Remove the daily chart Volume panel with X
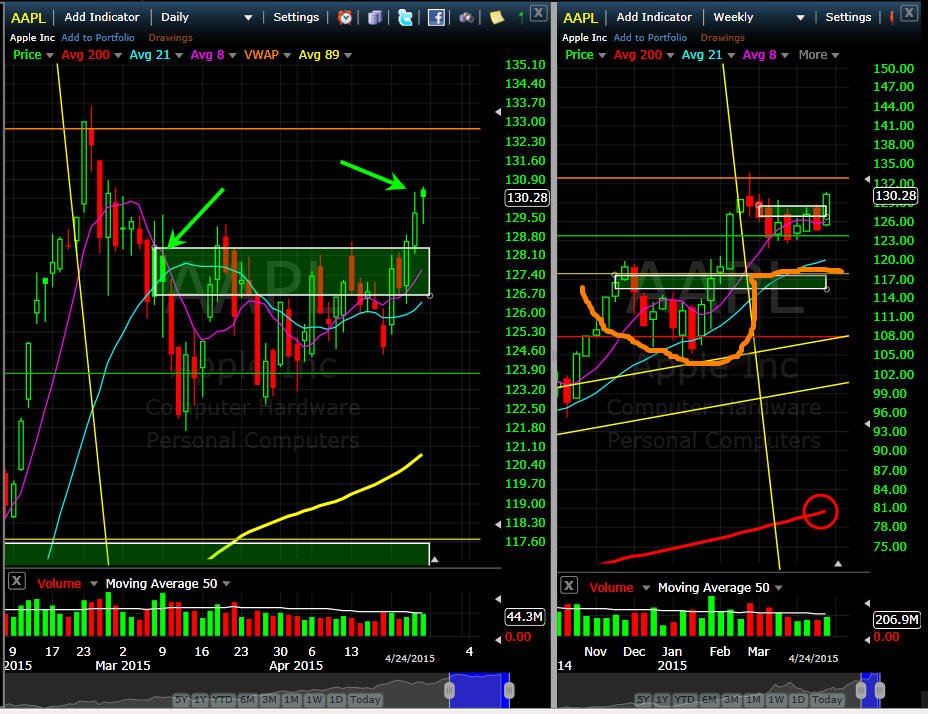This screenshot has height=714, width=928. coord(17,581)
